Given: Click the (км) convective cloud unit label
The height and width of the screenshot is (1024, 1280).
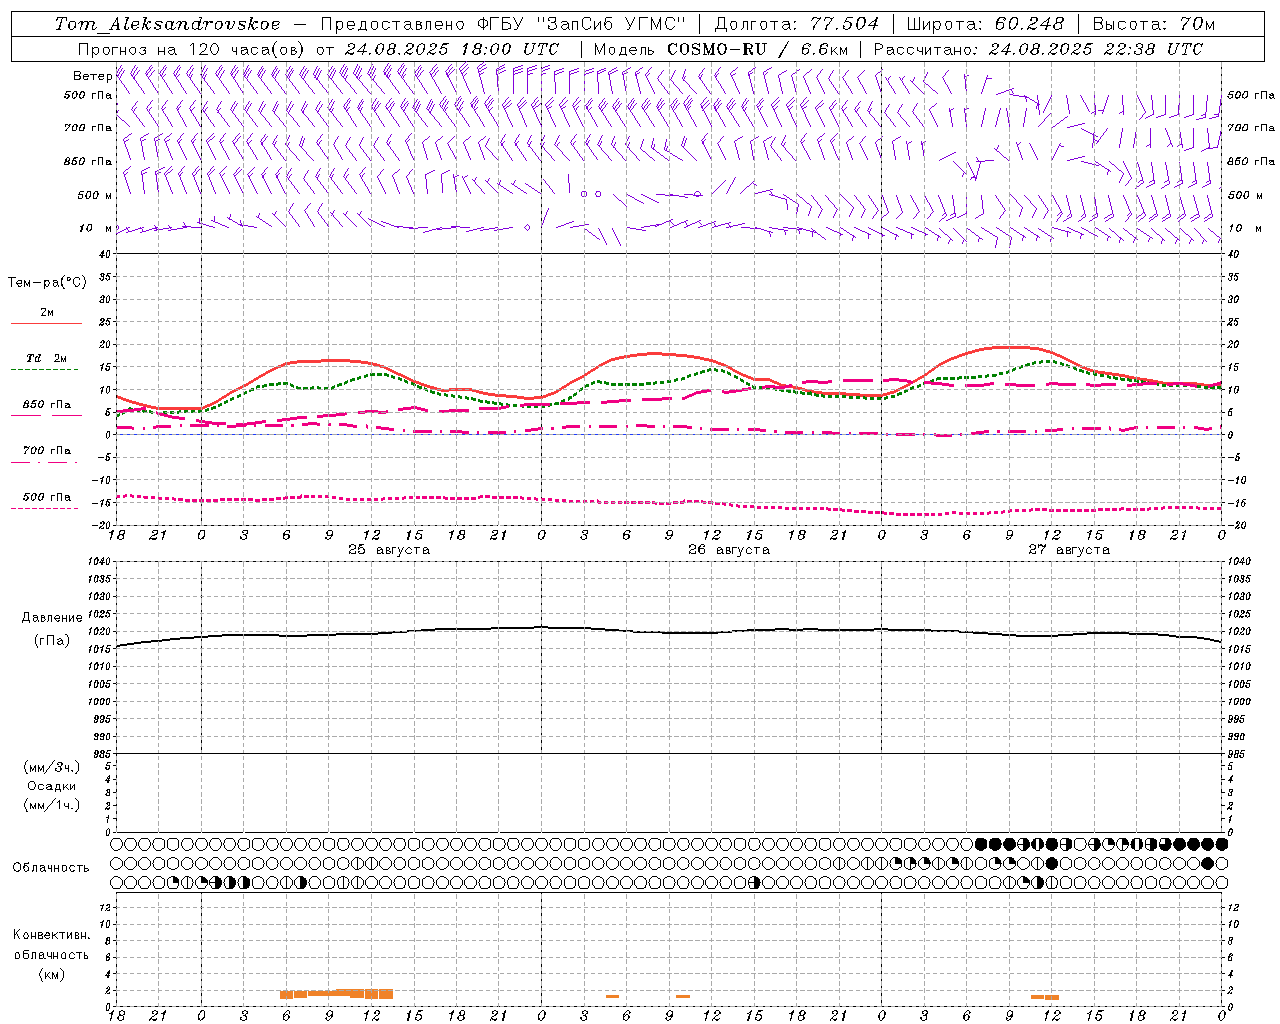Looking at the screenshot, I should coord(52,974).
